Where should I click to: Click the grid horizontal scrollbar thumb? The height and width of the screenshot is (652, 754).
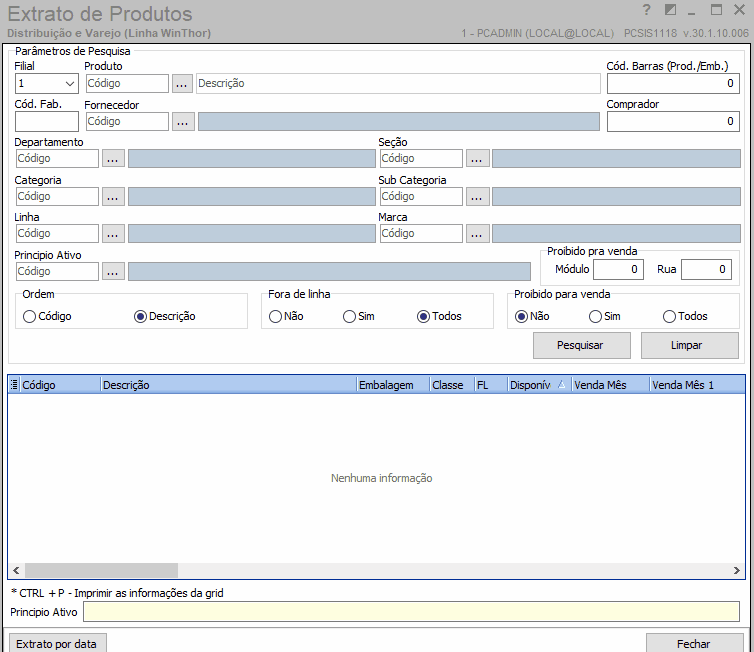101,570
